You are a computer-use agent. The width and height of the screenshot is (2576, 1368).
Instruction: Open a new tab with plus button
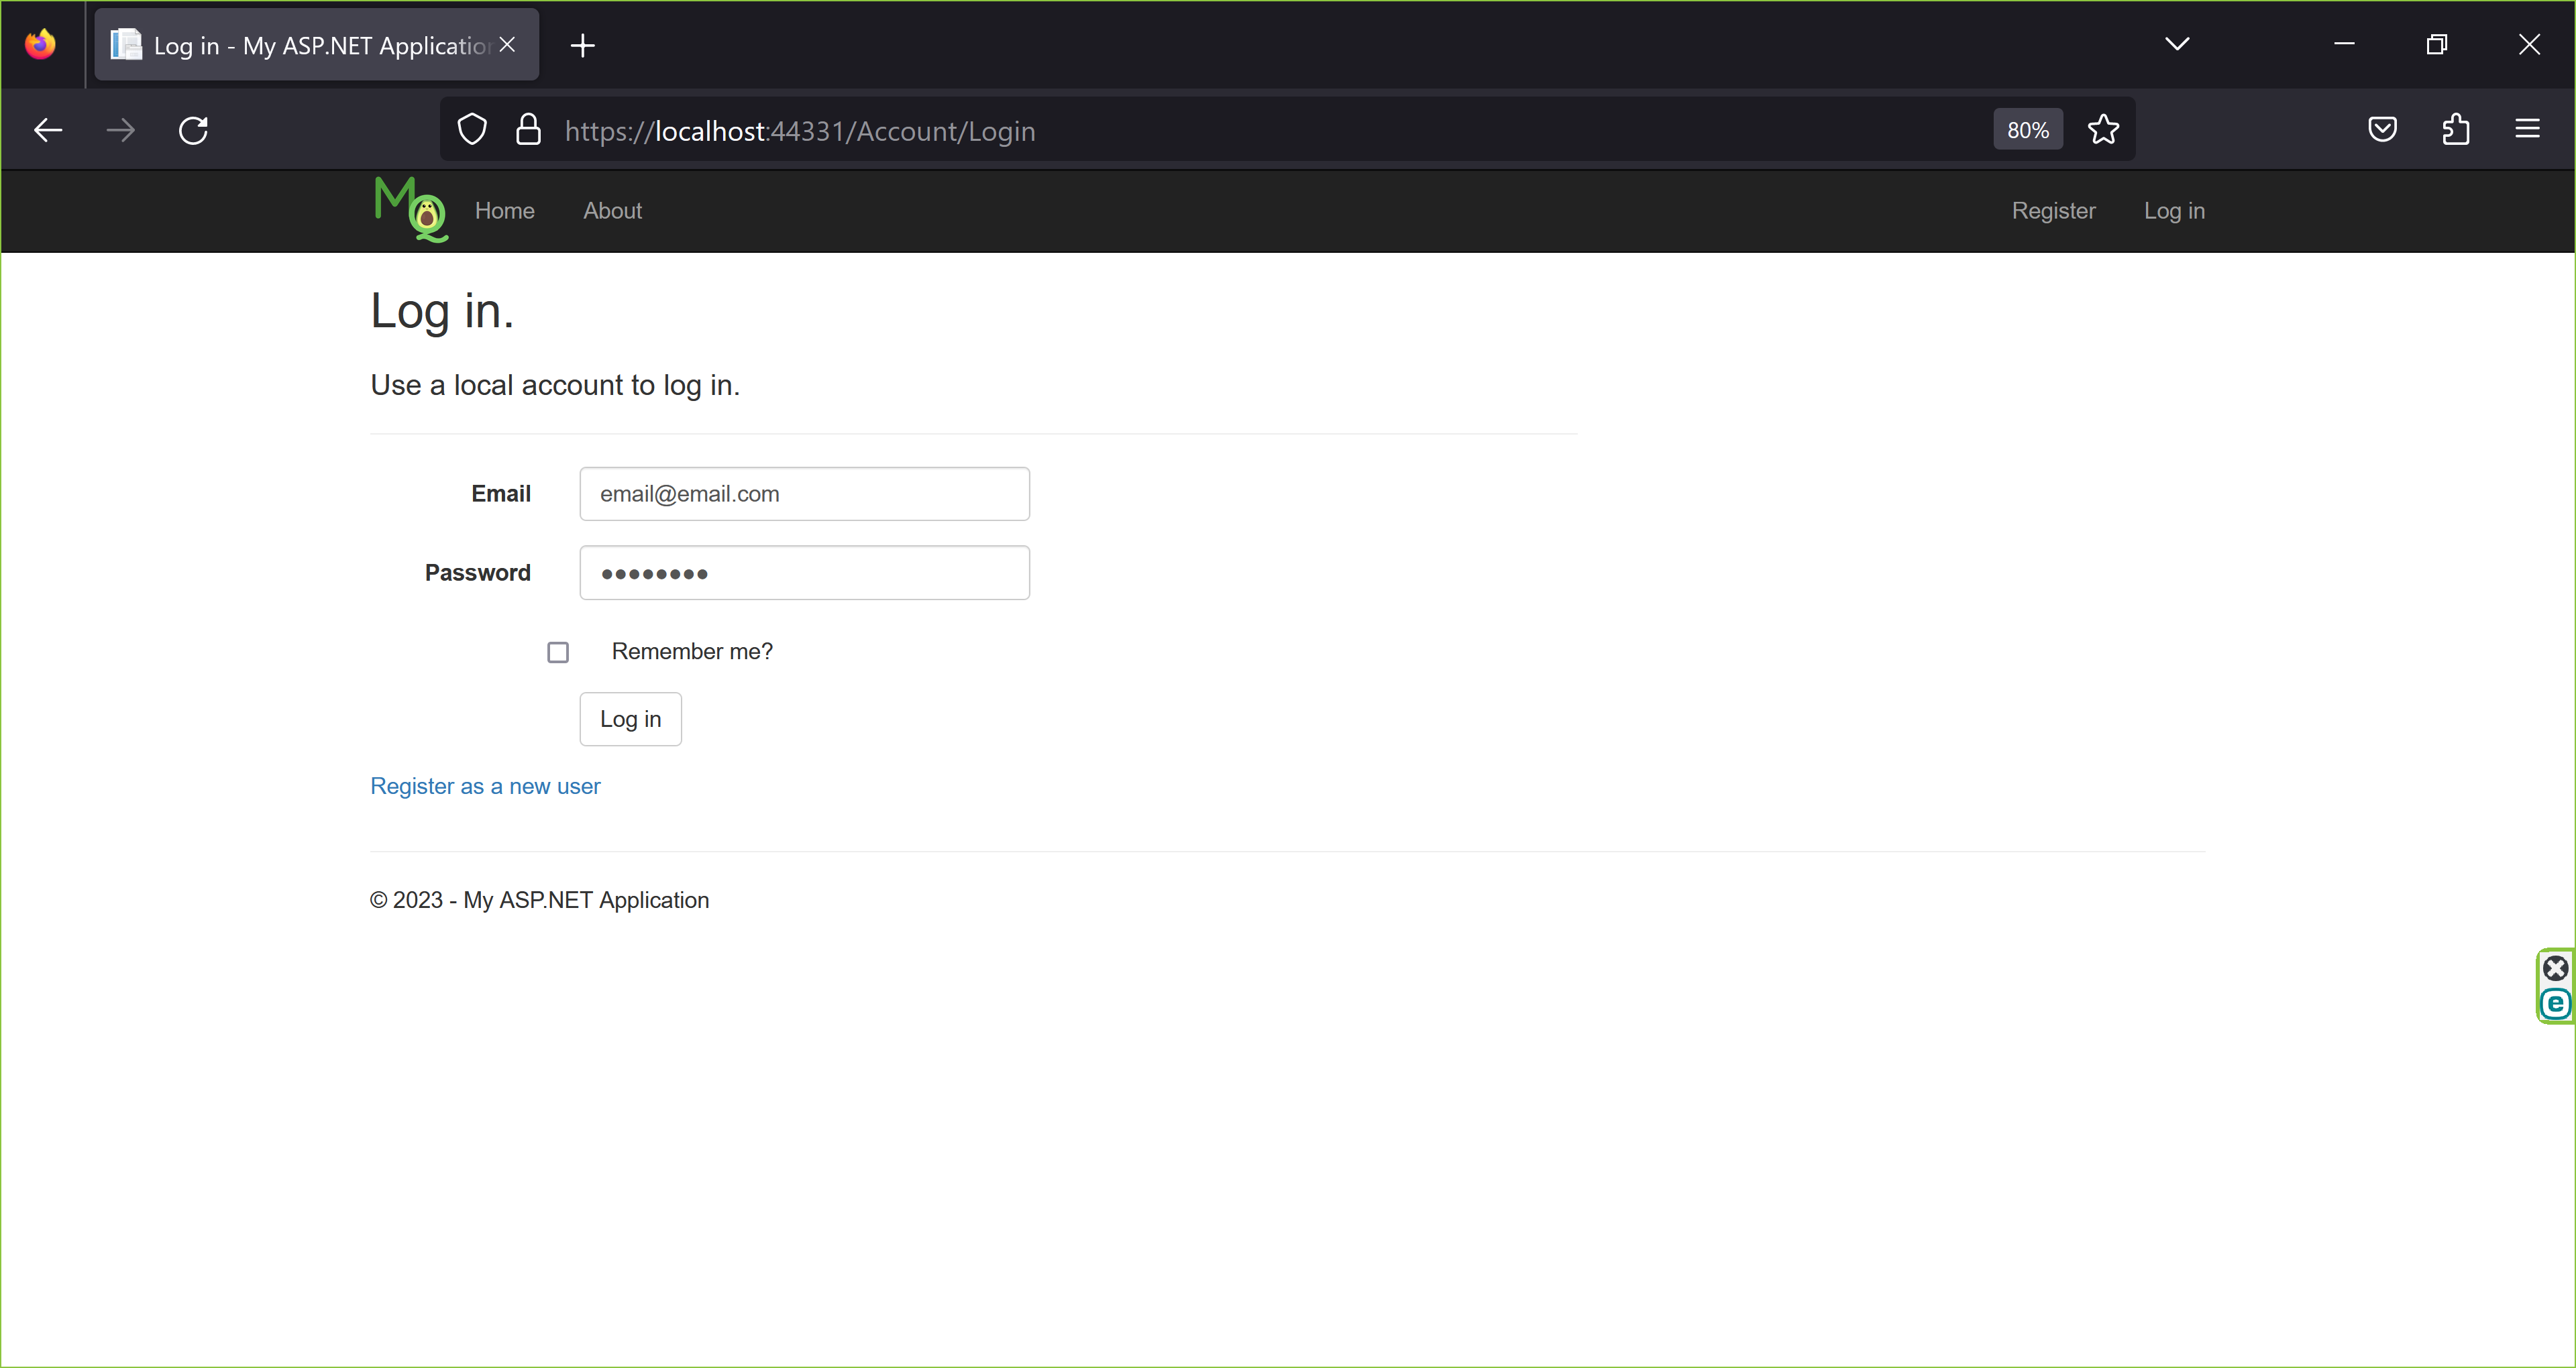pyautogui.click(x=583, y=45)
